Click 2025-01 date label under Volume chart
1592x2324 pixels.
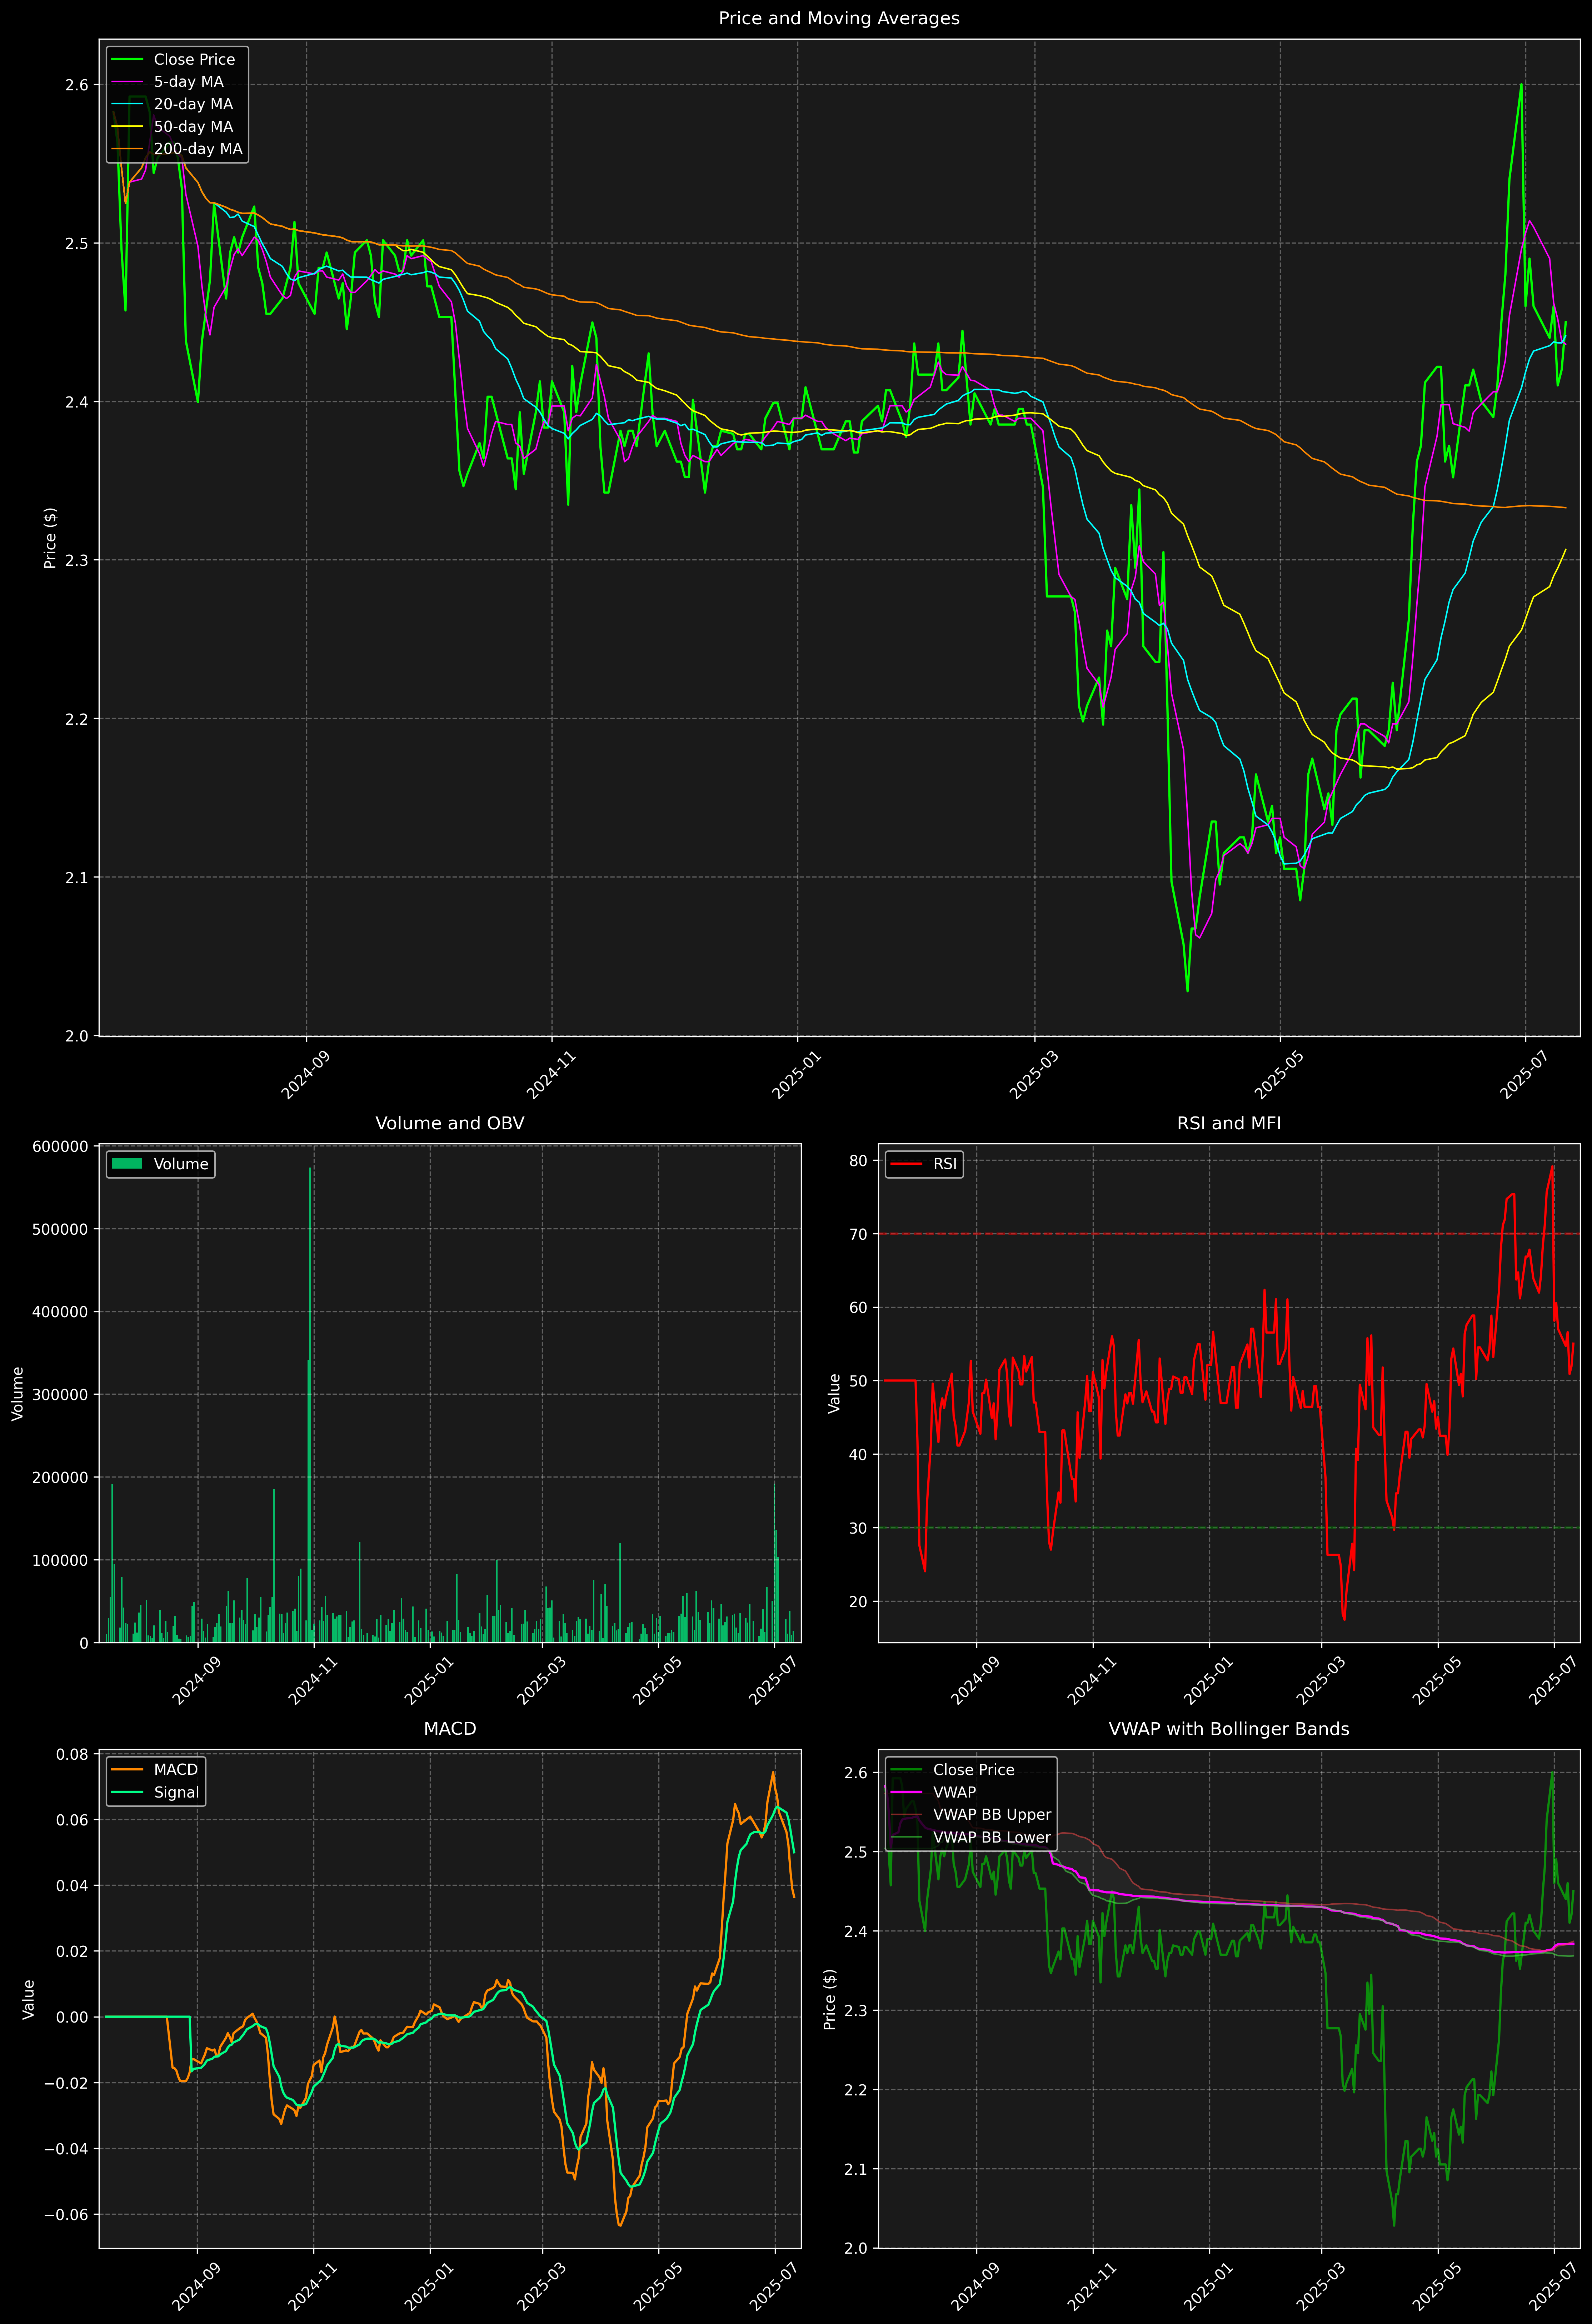[429, 1681]
